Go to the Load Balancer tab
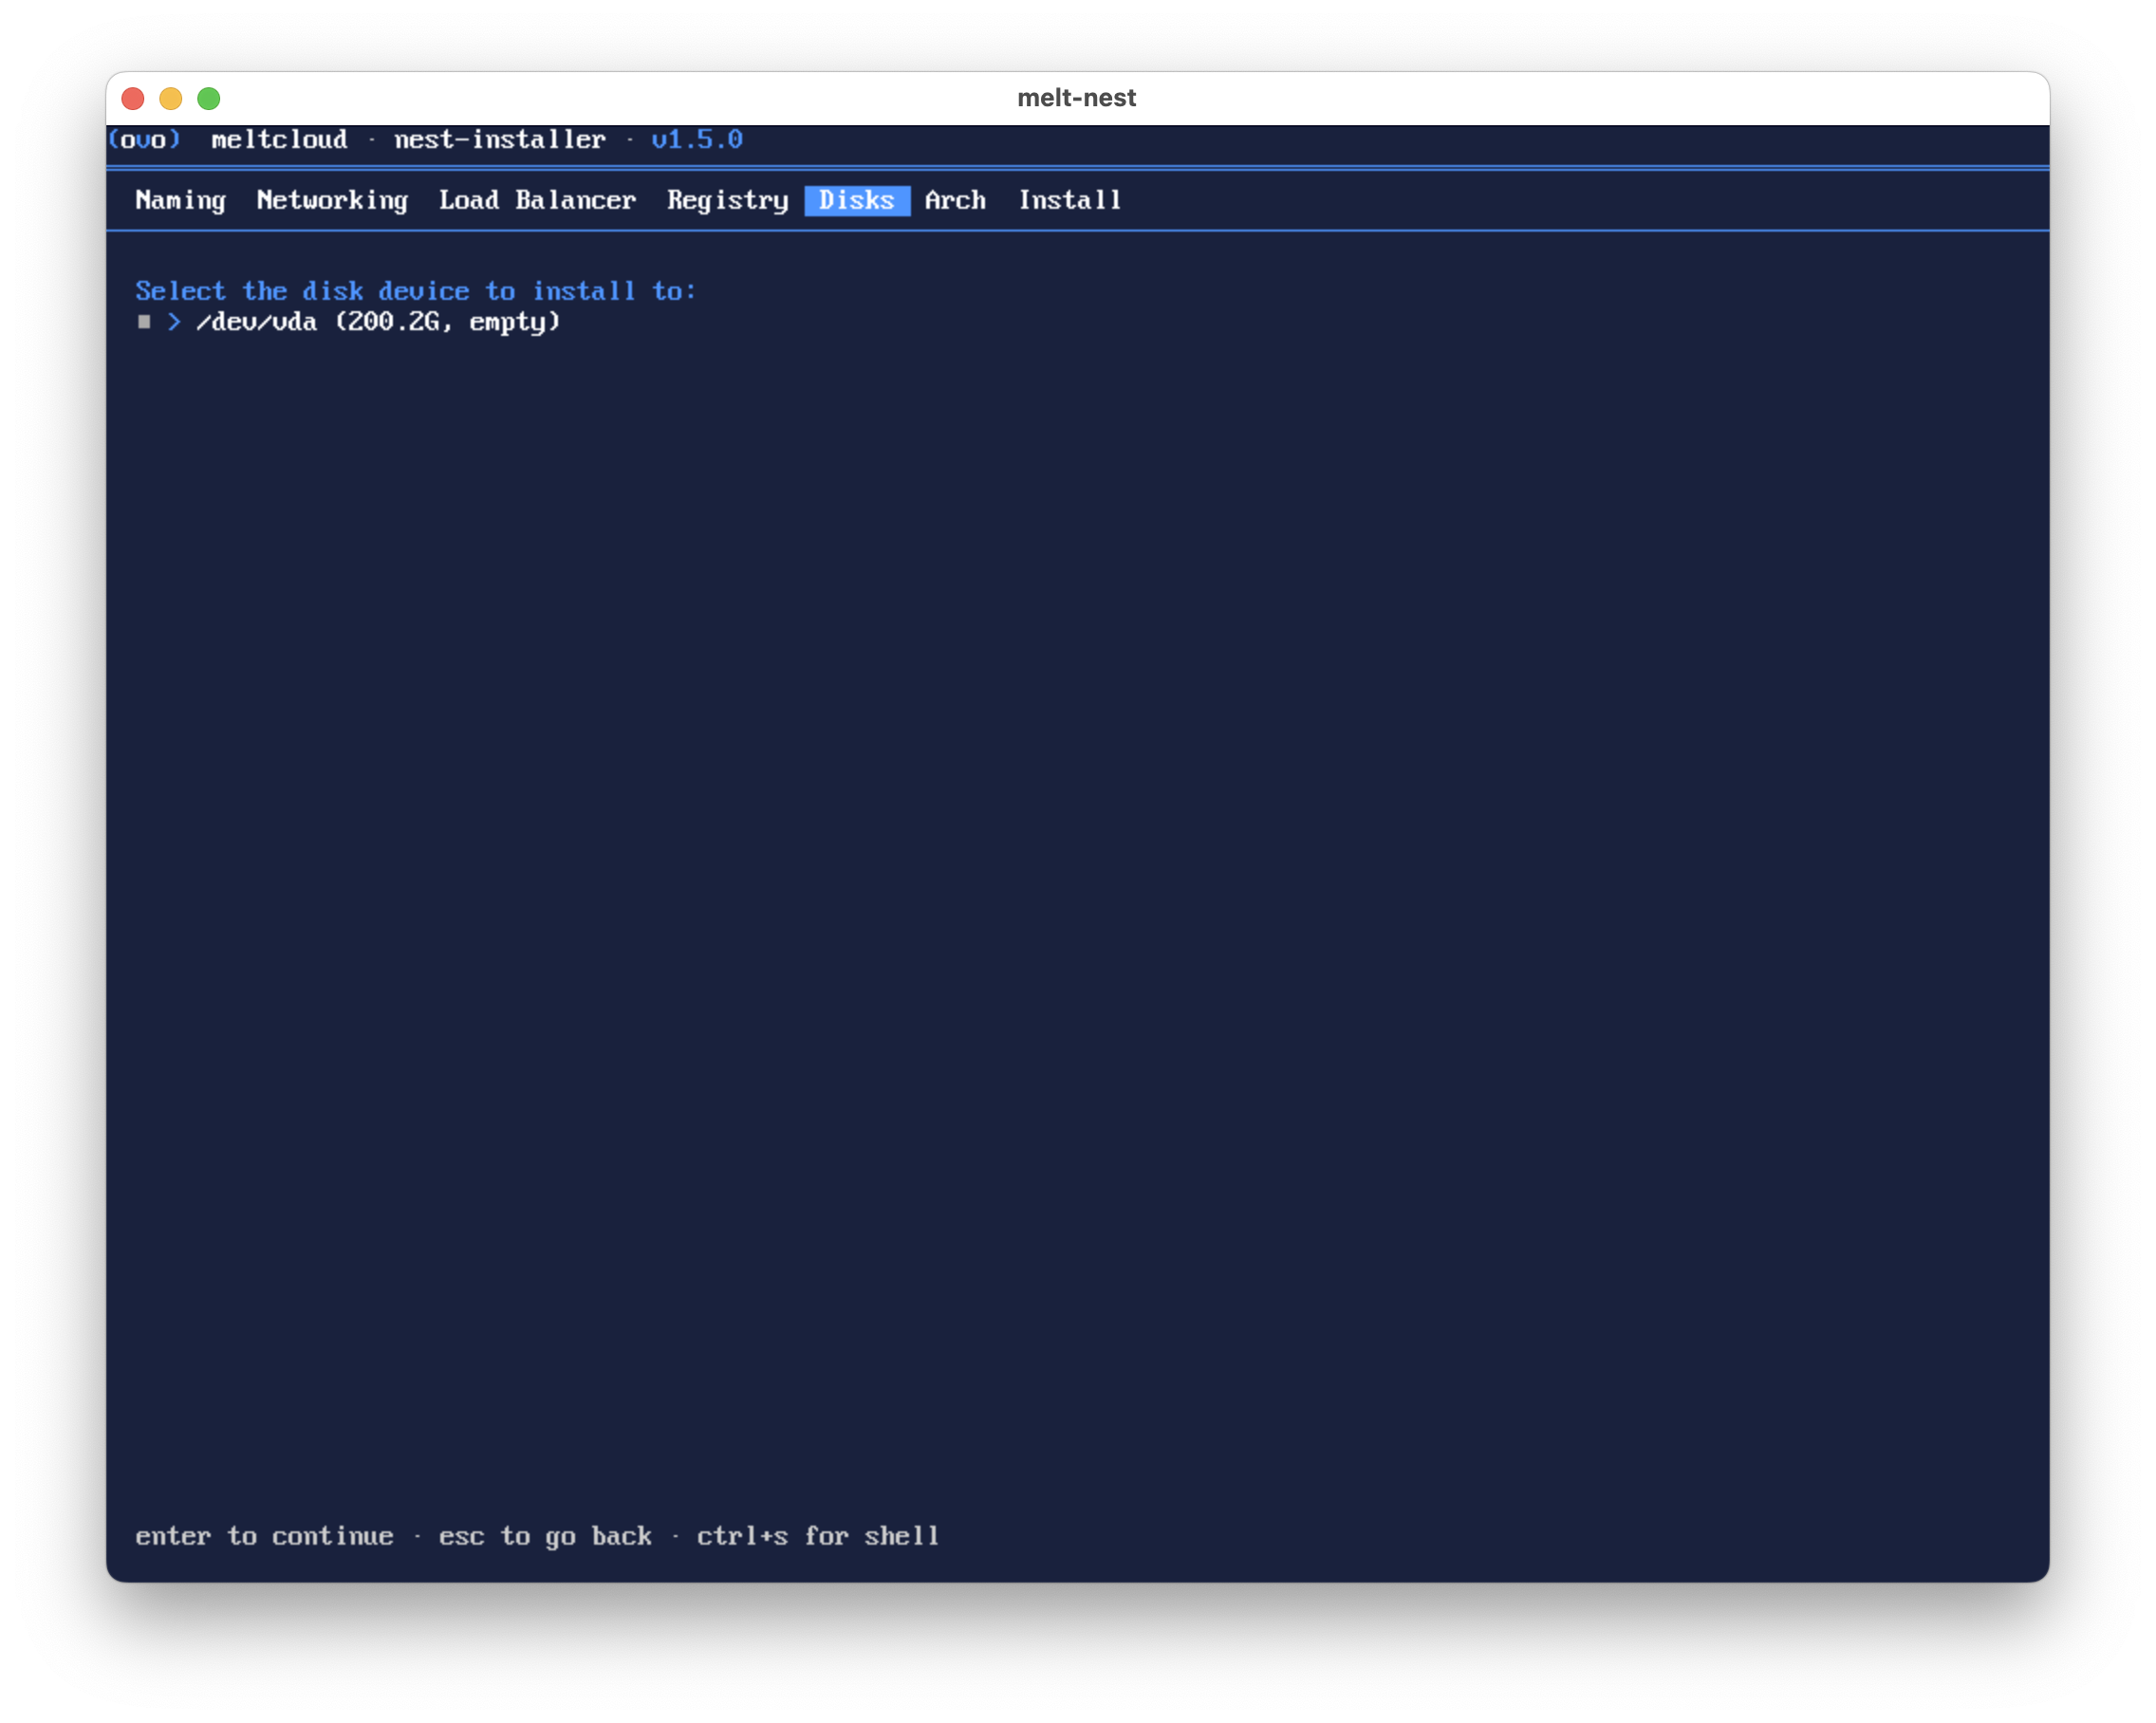Image resolution: width=2156 pixels, height=1723 pixels. click(x=537, y=201)
